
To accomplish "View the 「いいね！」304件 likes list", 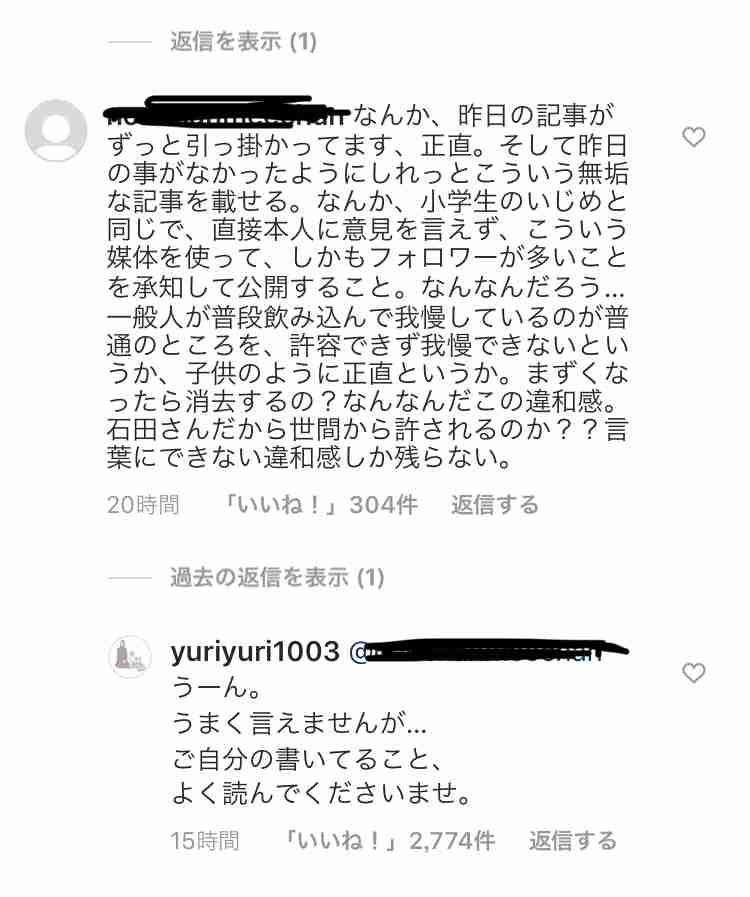I will (x=320, y=505).
